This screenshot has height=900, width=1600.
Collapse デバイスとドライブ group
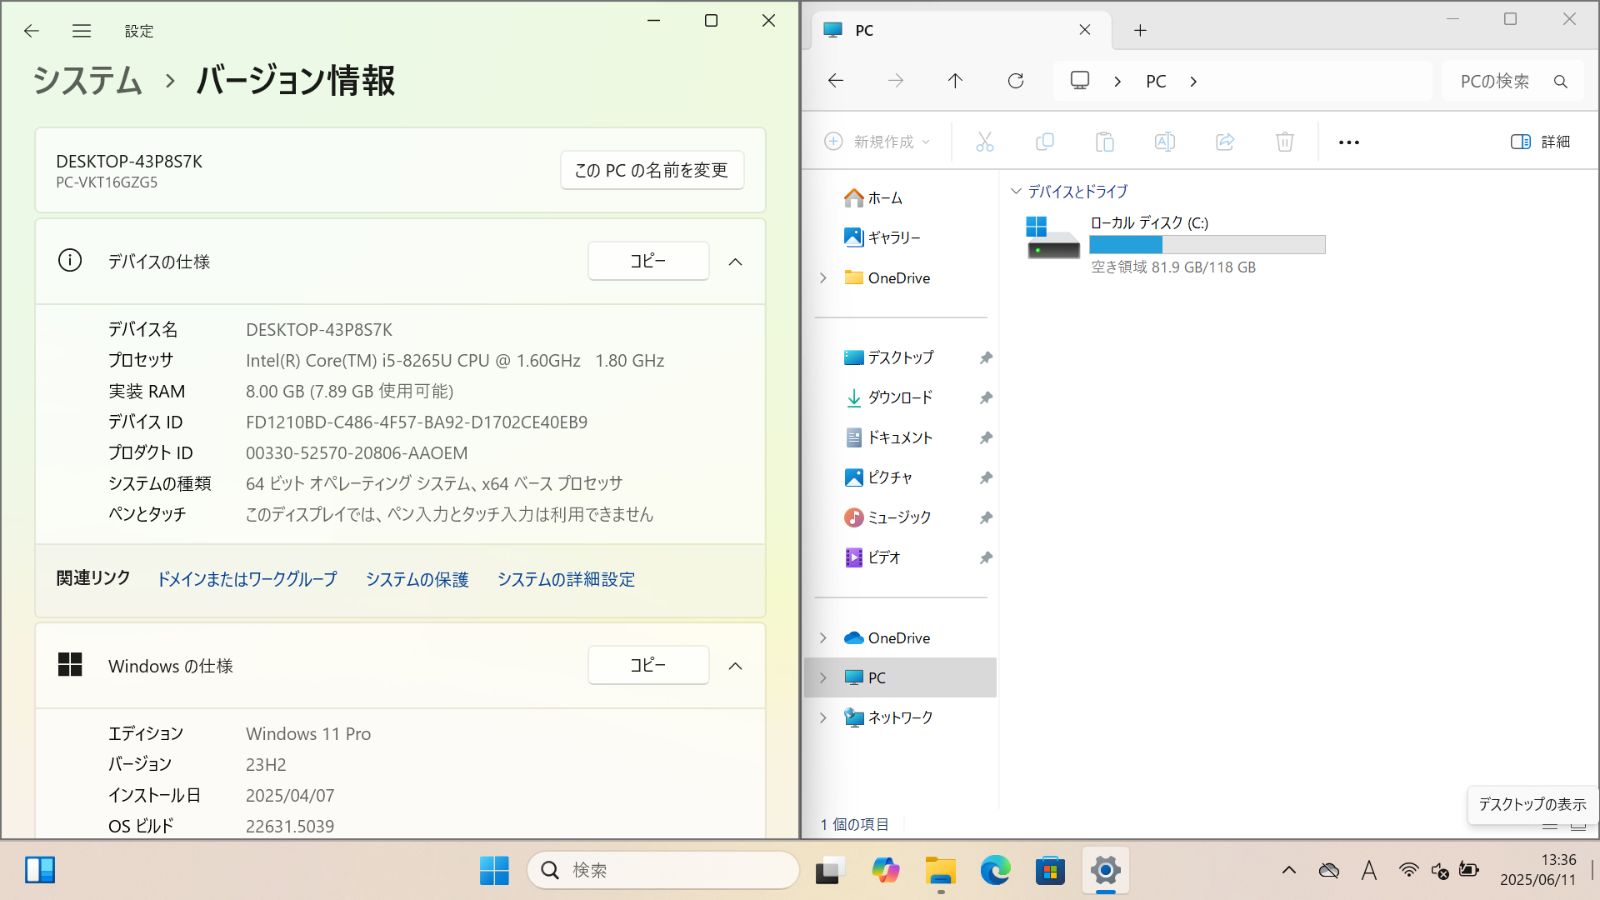click(x=1016, y=191)
